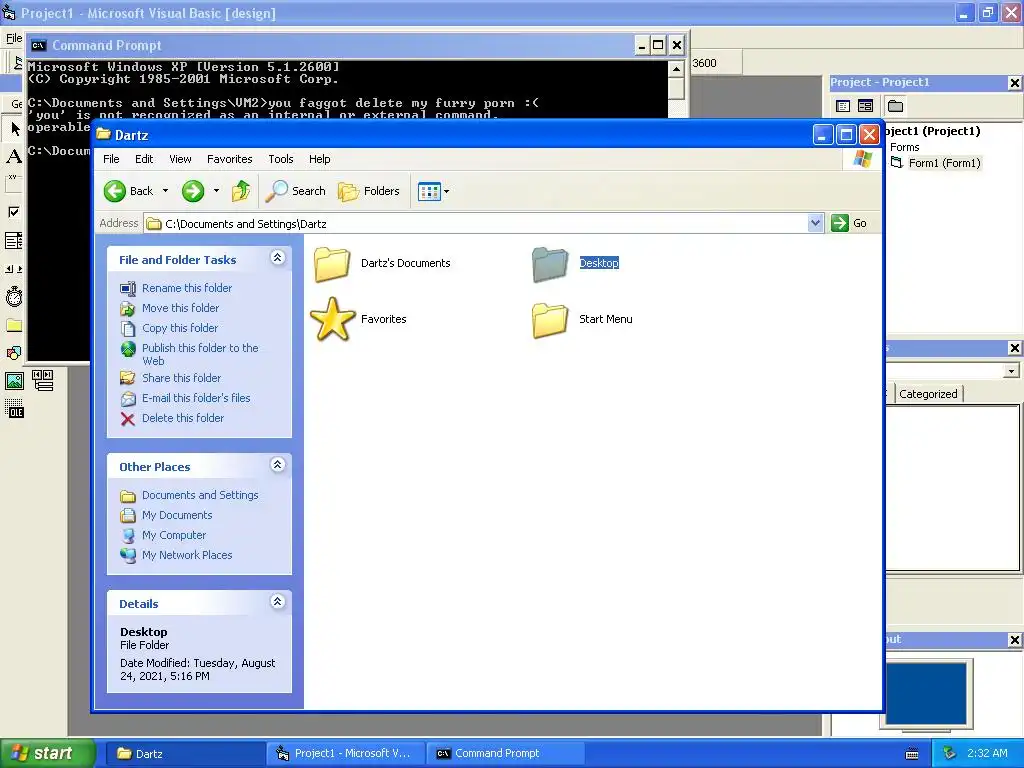
Task: Click View Object icon in Project panel
Action: click(865, 106)
